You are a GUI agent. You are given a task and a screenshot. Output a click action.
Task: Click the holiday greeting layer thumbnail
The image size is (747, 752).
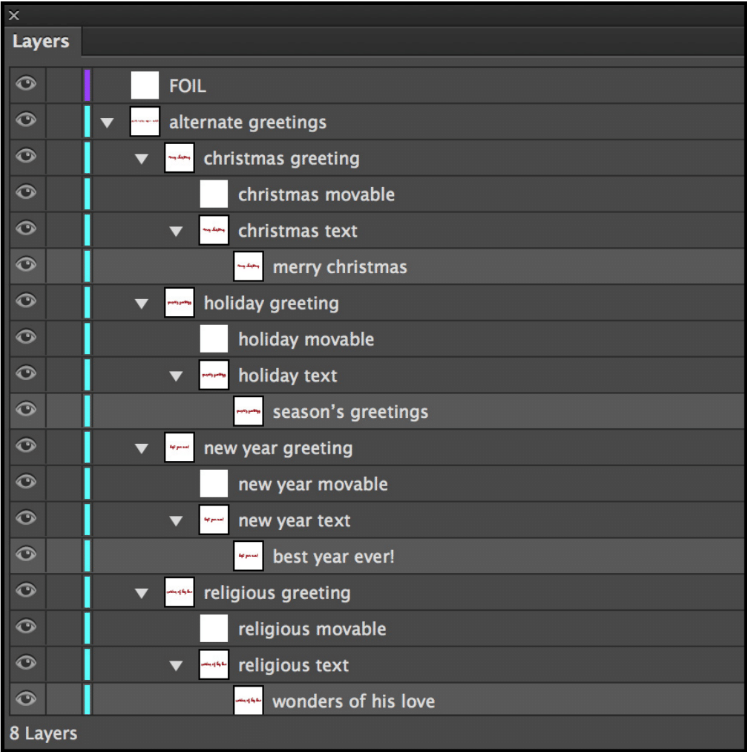tap(179, 303)
